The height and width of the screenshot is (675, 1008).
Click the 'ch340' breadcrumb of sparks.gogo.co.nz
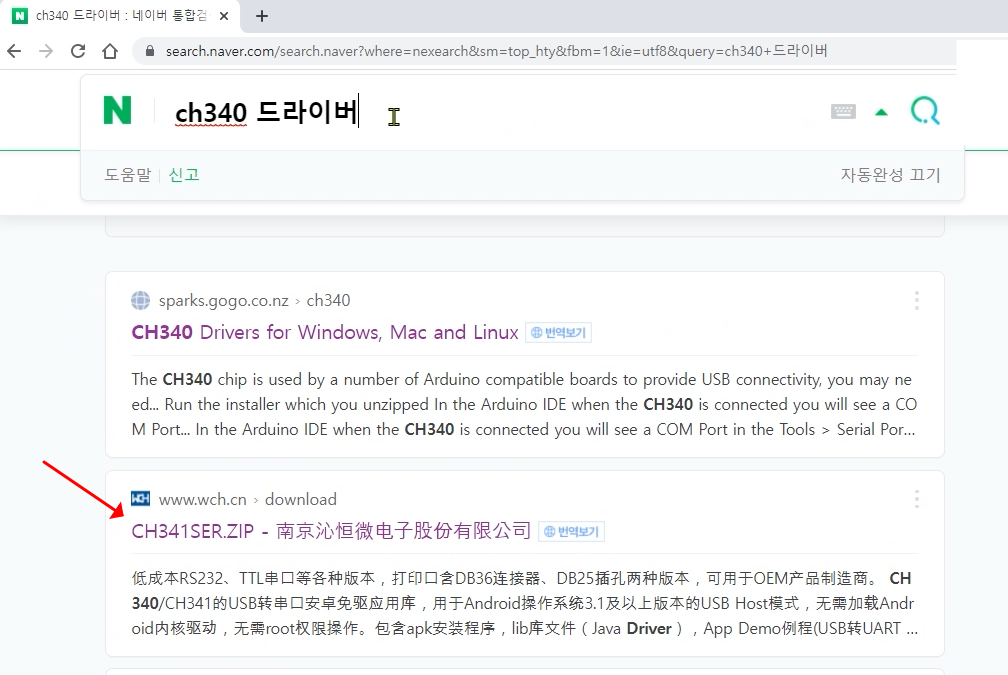pos(328,300)
